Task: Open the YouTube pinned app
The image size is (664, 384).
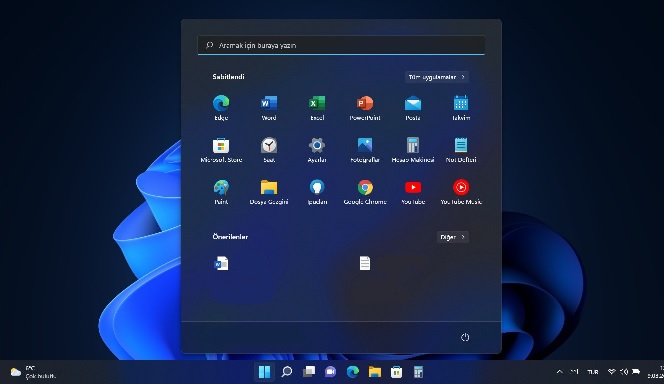Action: coord(413,191)
